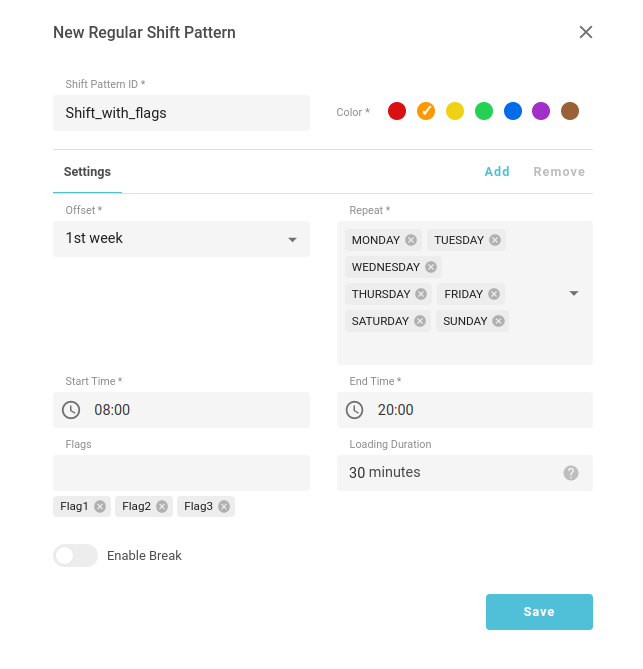Delete the Flag3 chip
Viewport: 643px width, 669px height.
(224, 507)
